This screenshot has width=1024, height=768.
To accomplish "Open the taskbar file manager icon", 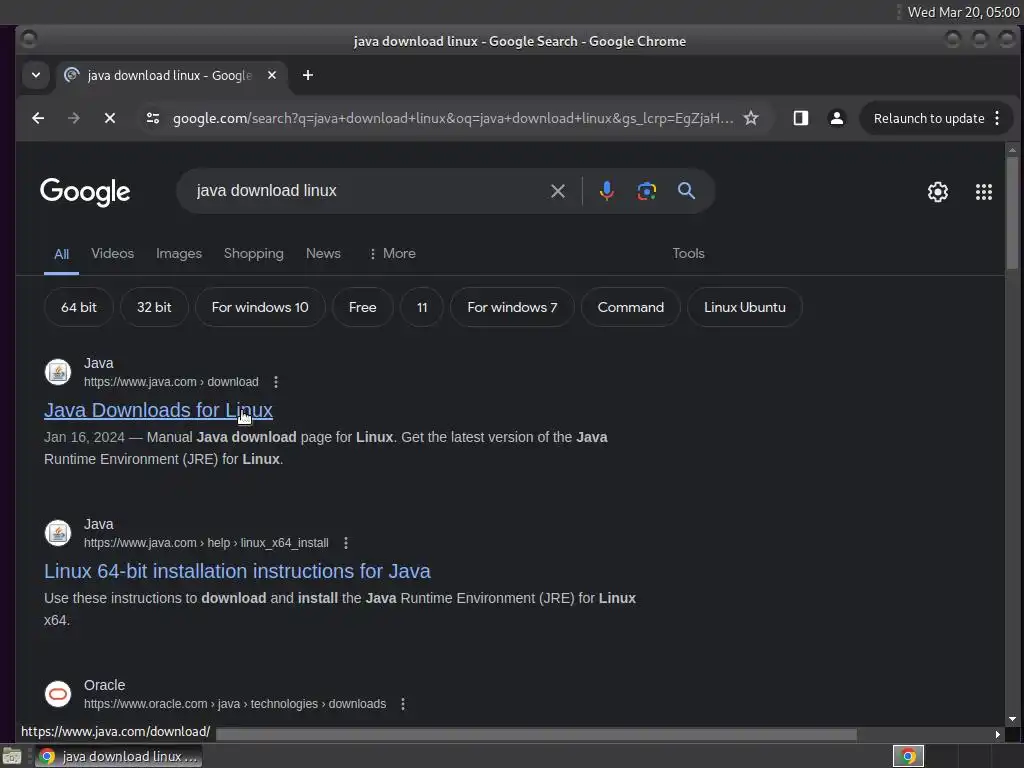I will pyautogui.click(x=12, y=757).
